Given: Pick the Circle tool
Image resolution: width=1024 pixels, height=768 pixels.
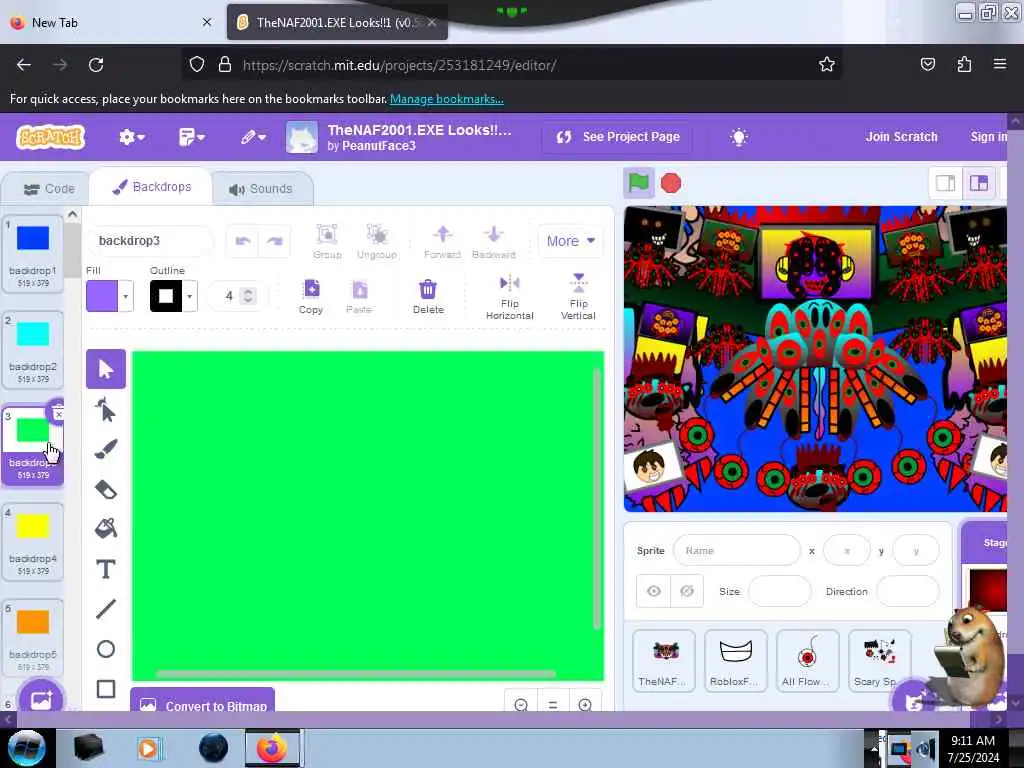Looking at the screenshot, I should [x=106, y=648].
